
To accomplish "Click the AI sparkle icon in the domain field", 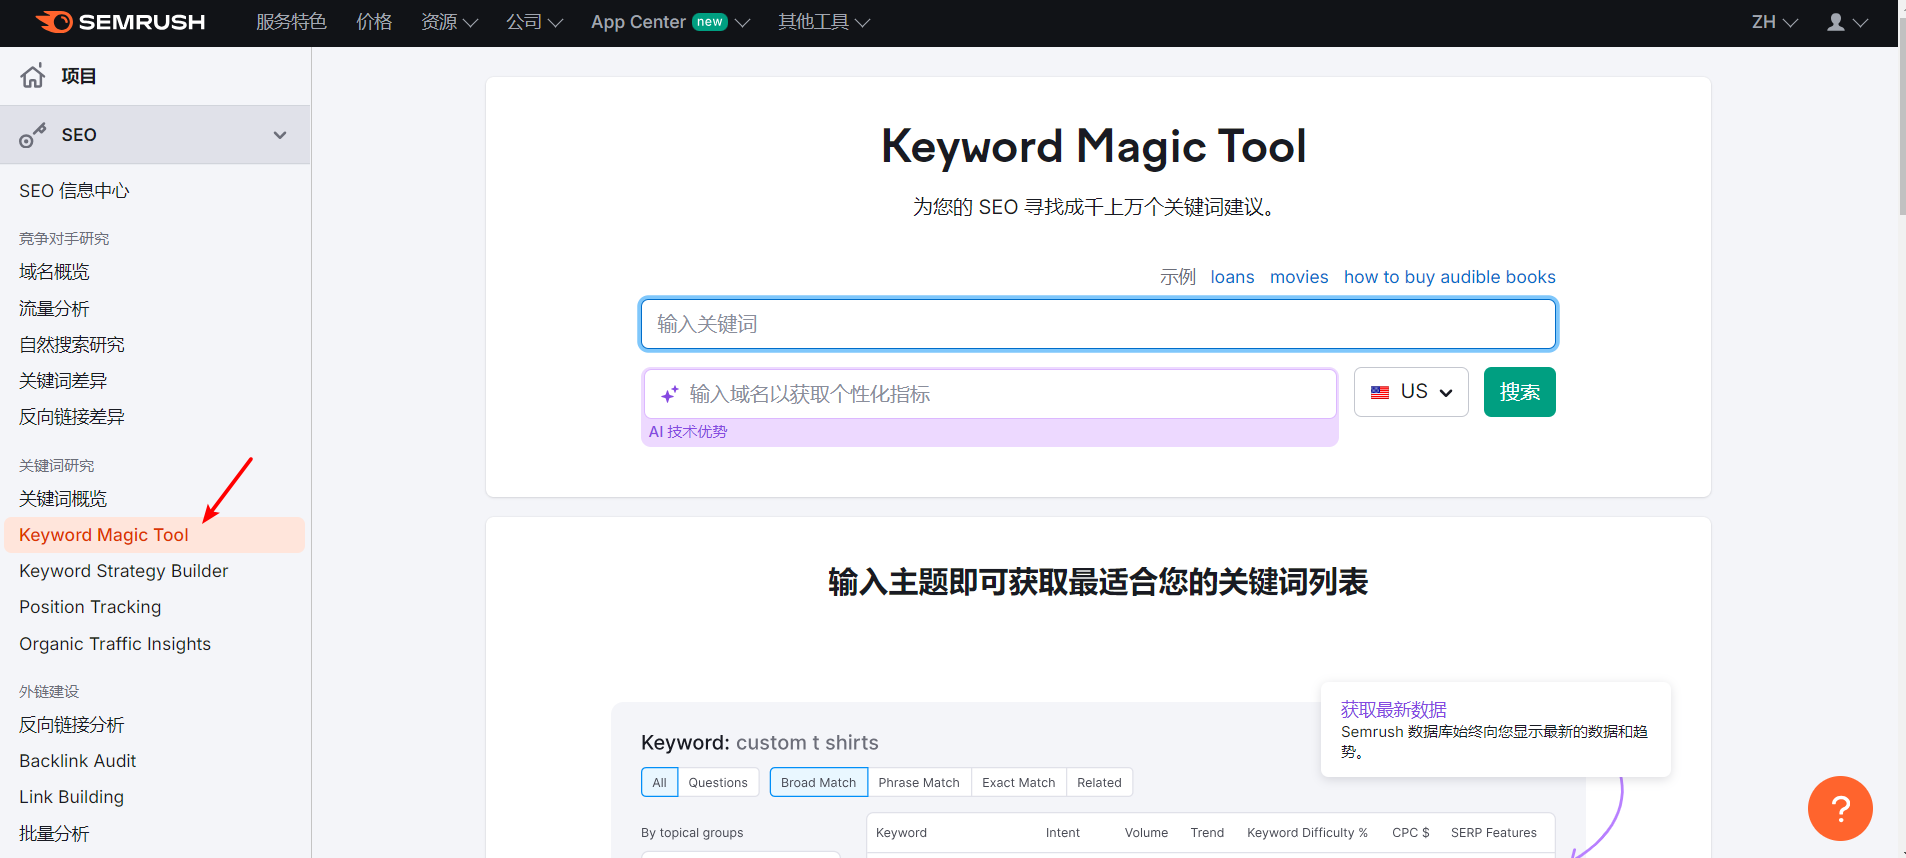I will click(670, 394).
